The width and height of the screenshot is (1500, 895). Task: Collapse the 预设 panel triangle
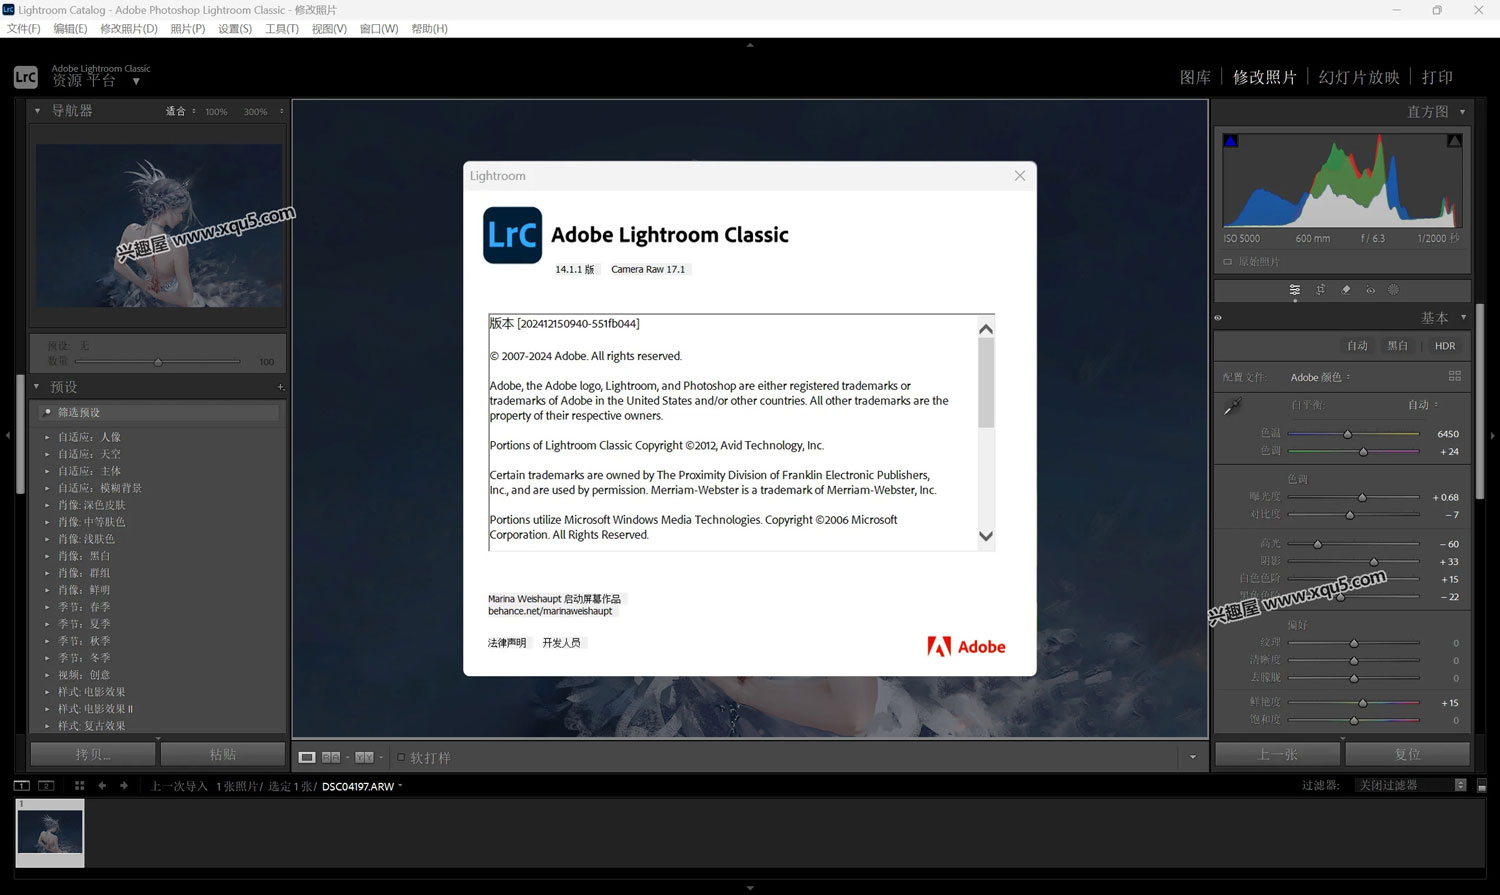pyautogui.click(x=37, y=387)
